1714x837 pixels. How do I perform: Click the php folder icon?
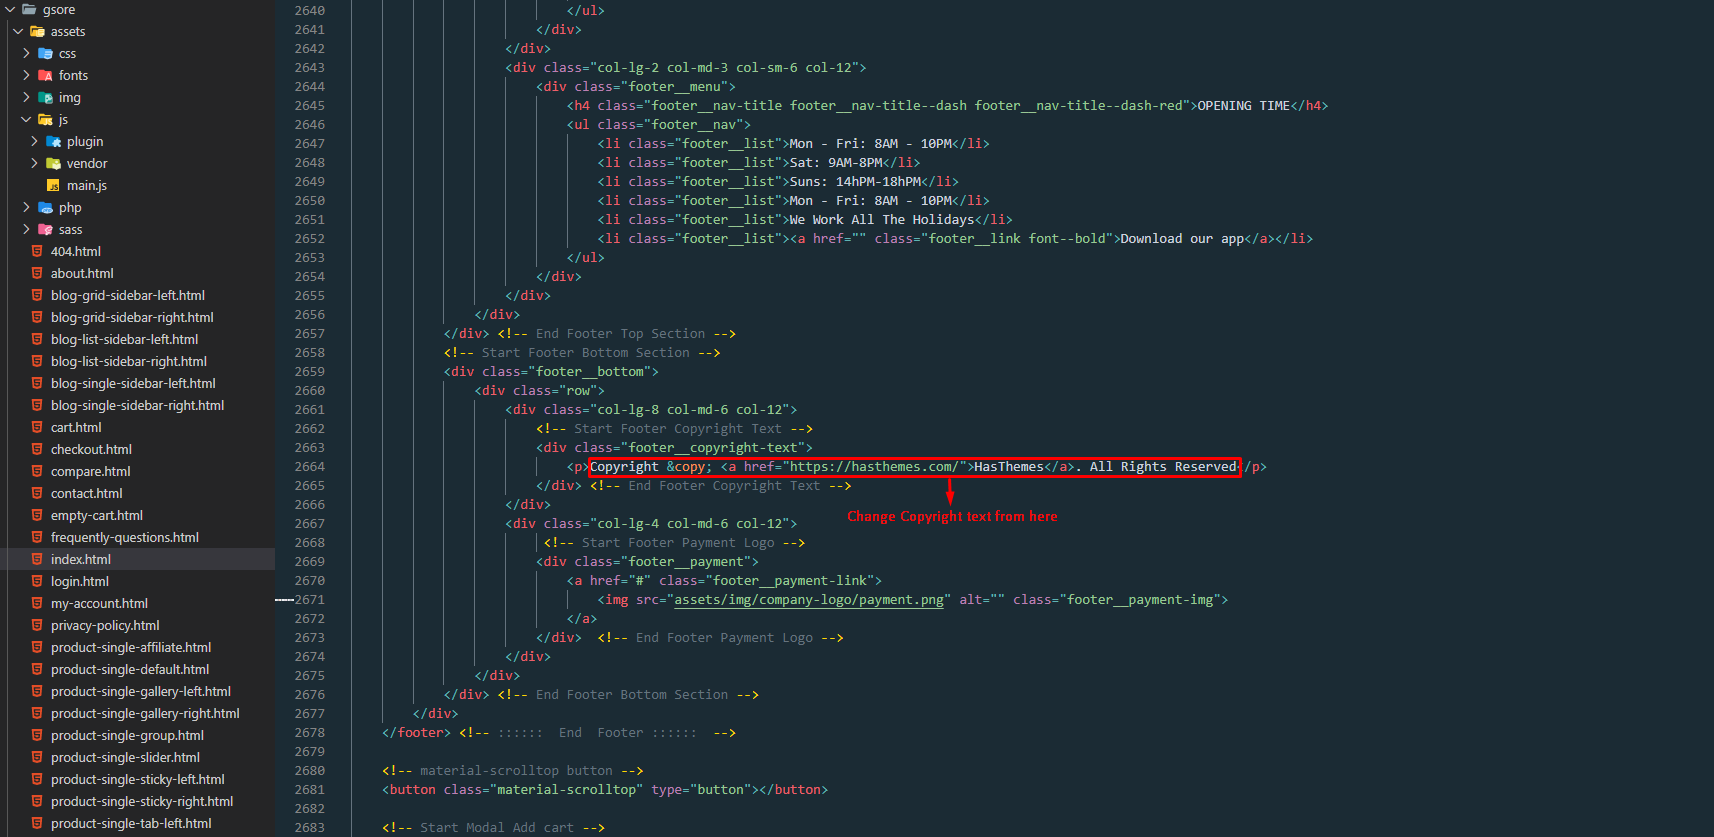click(x=45, y=208)
